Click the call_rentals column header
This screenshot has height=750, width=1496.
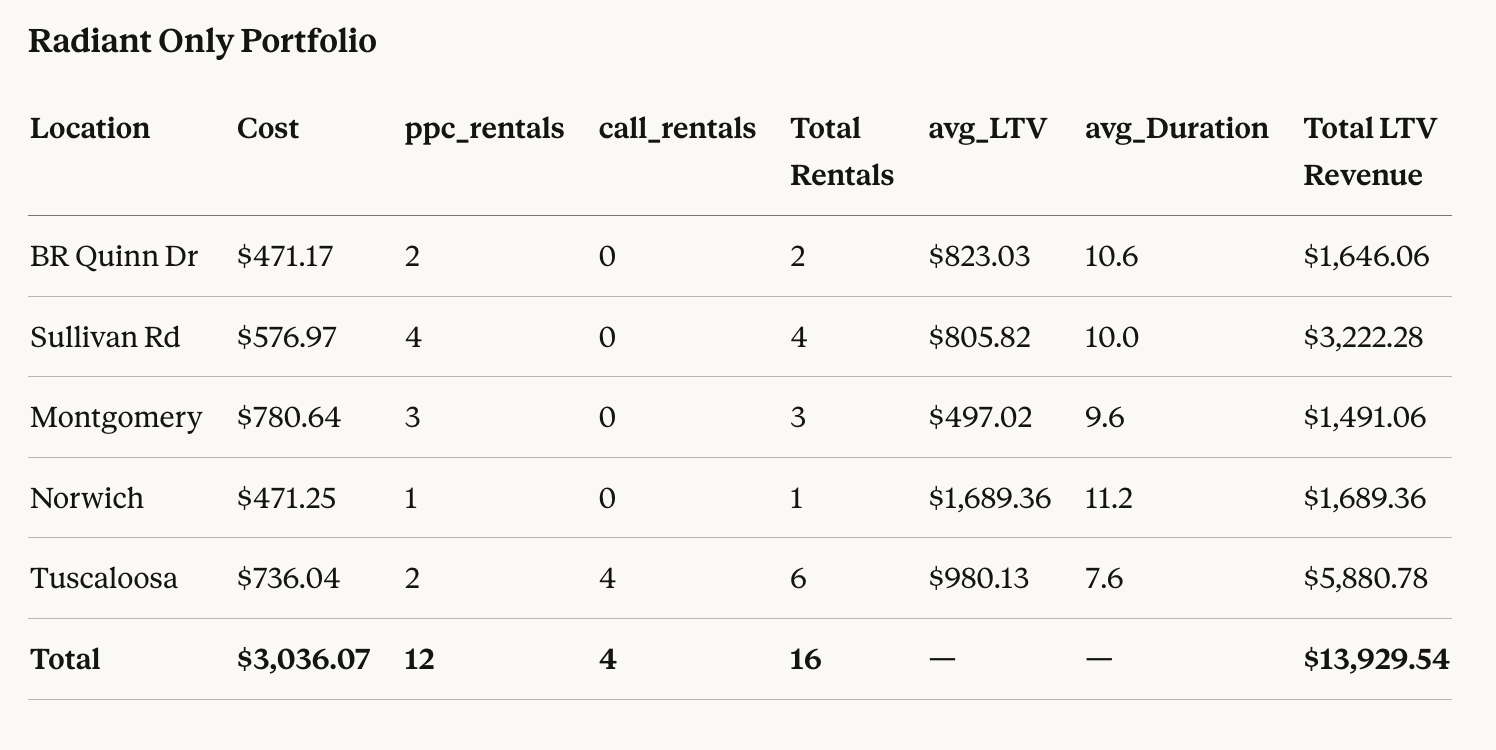pyautogui.click(x=677, y=128)
